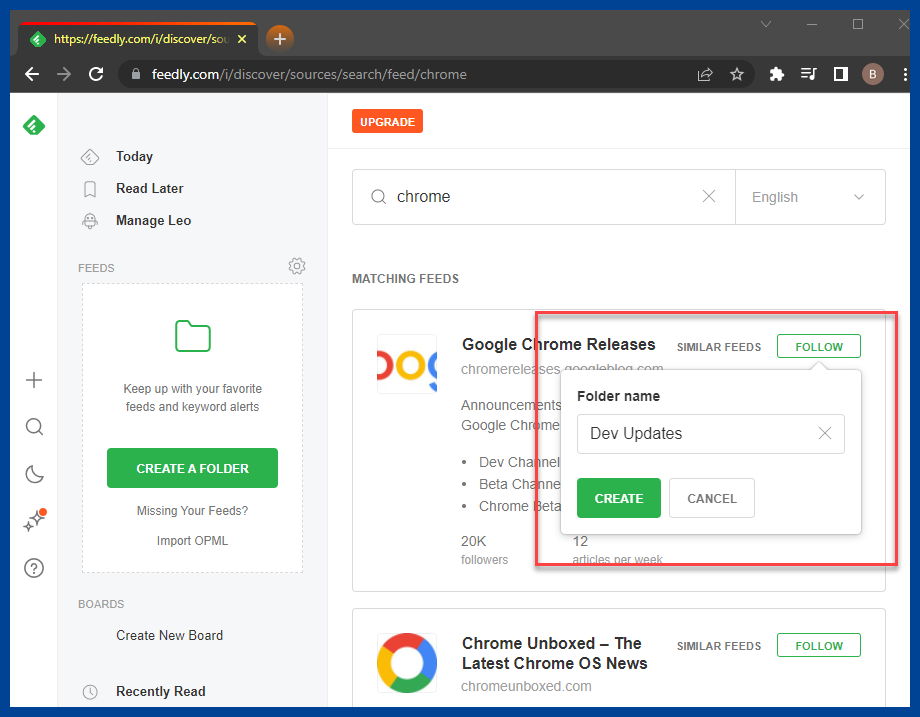This screenshot has height=717, width=920.
Task: Click CREATE A FOLDER button
Action: click(x=192, y=468)
